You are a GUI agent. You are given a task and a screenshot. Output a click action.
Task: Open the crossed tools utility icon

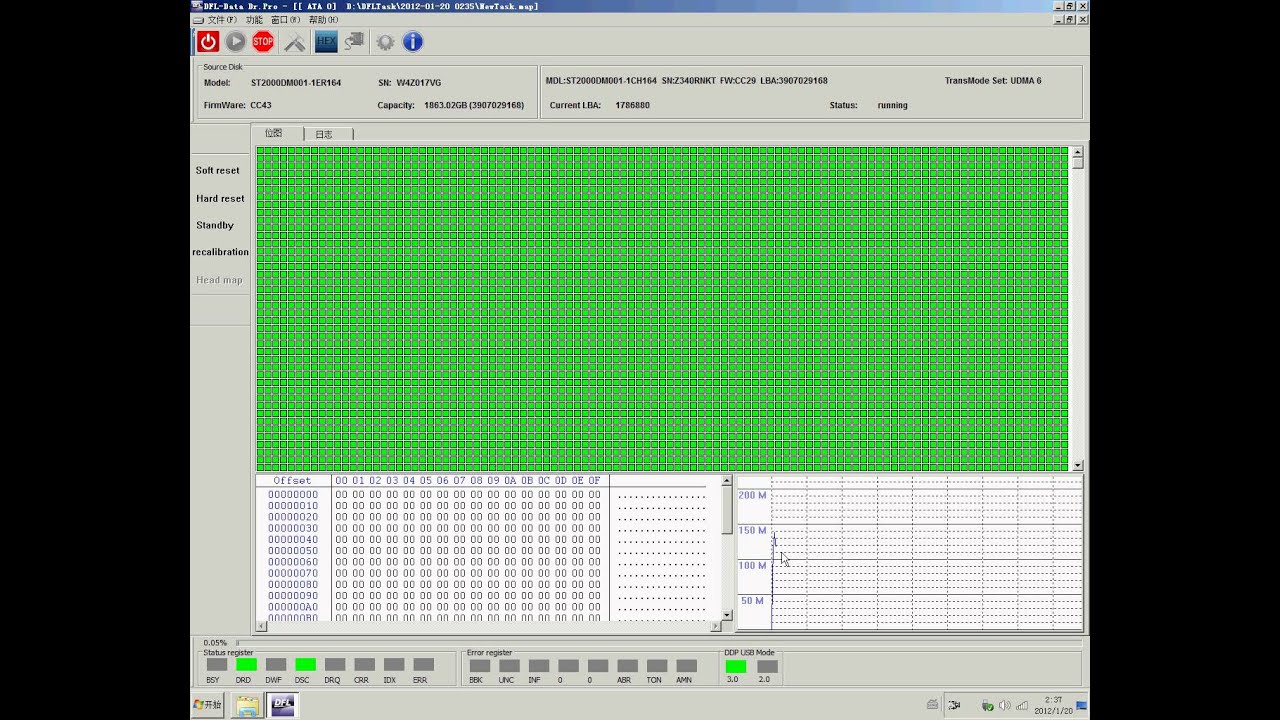pyautogui.click(x=295, y=42)
